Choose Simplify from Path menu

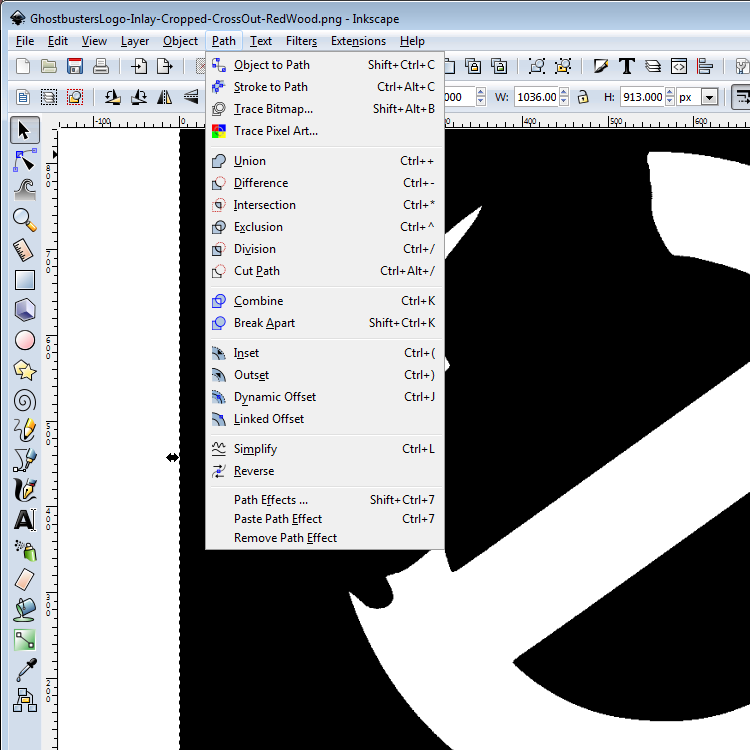(324, 449)
